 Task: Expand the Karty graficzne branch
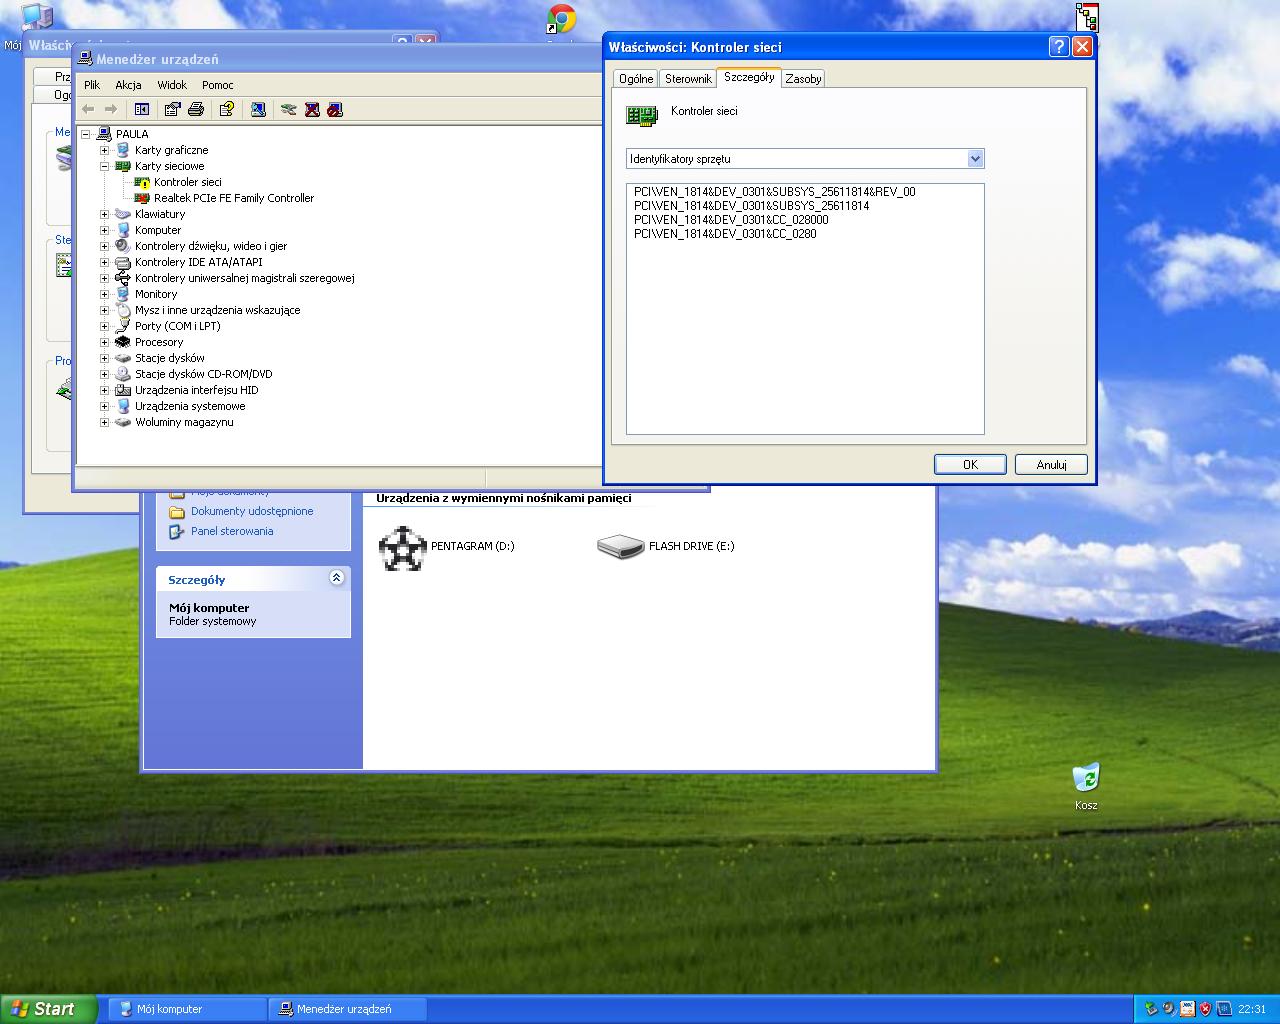[x=104, y=150]
